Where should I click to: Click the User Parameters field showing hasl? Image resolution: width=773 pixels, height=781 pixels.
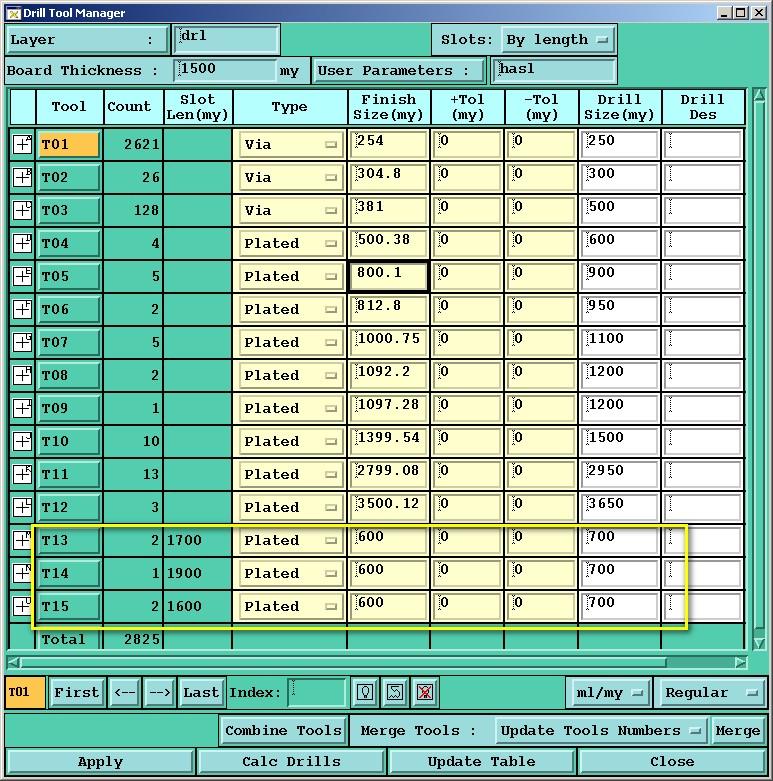point(554,70)
